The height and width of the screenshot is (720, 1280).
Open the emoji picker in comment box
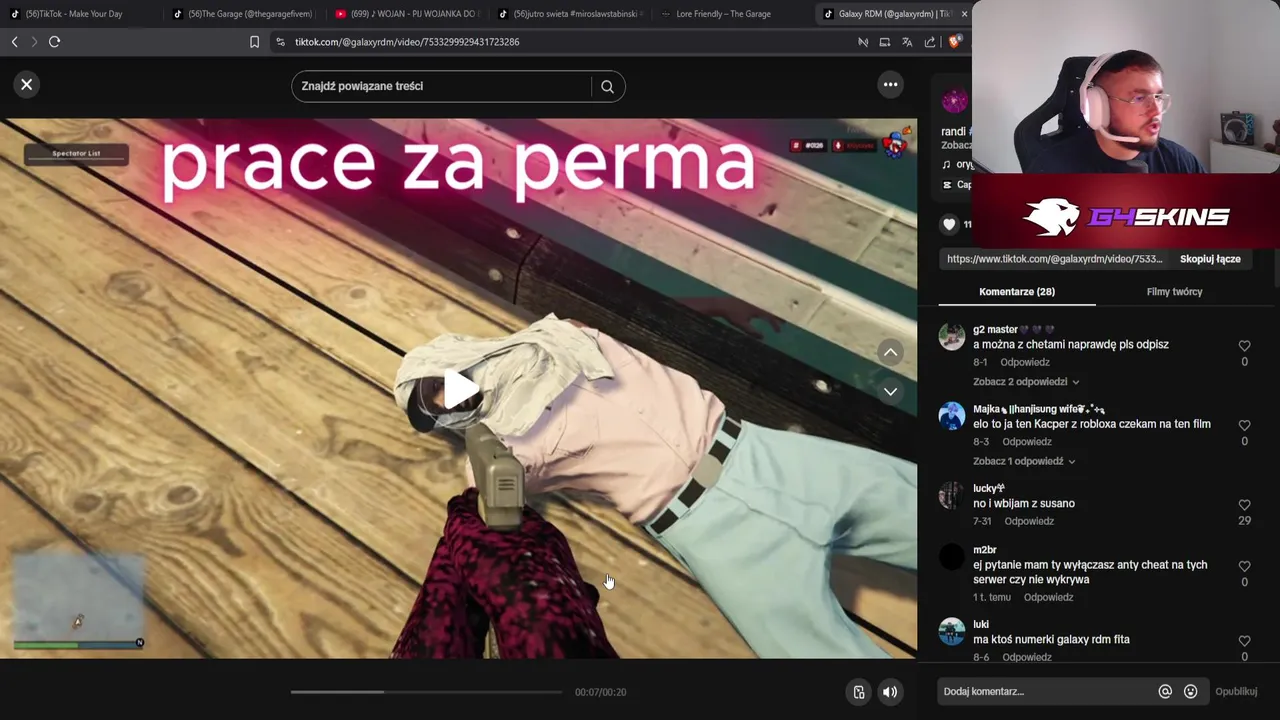pyautogui.click(x=1190, y=692)
